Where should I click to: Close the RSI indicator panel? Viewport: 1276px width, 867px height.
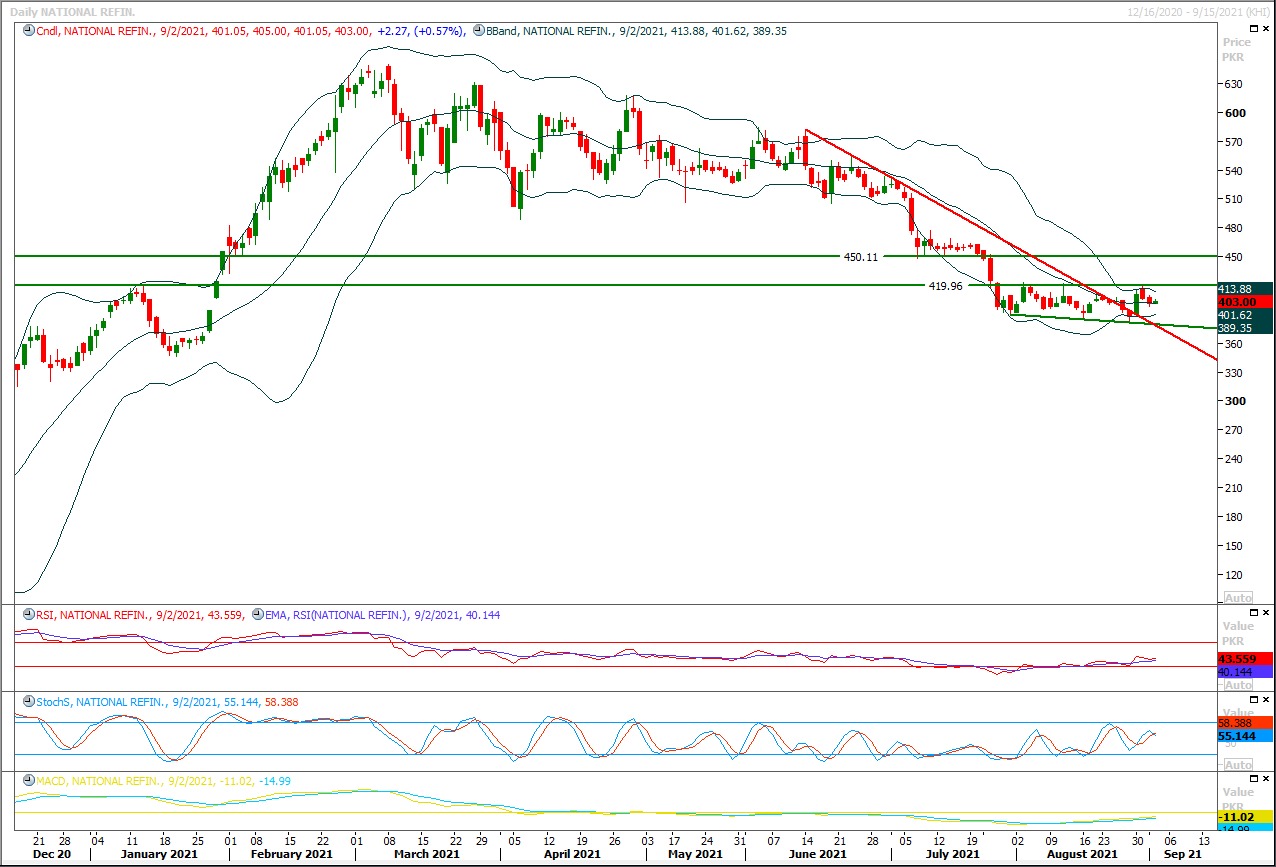1267,612
